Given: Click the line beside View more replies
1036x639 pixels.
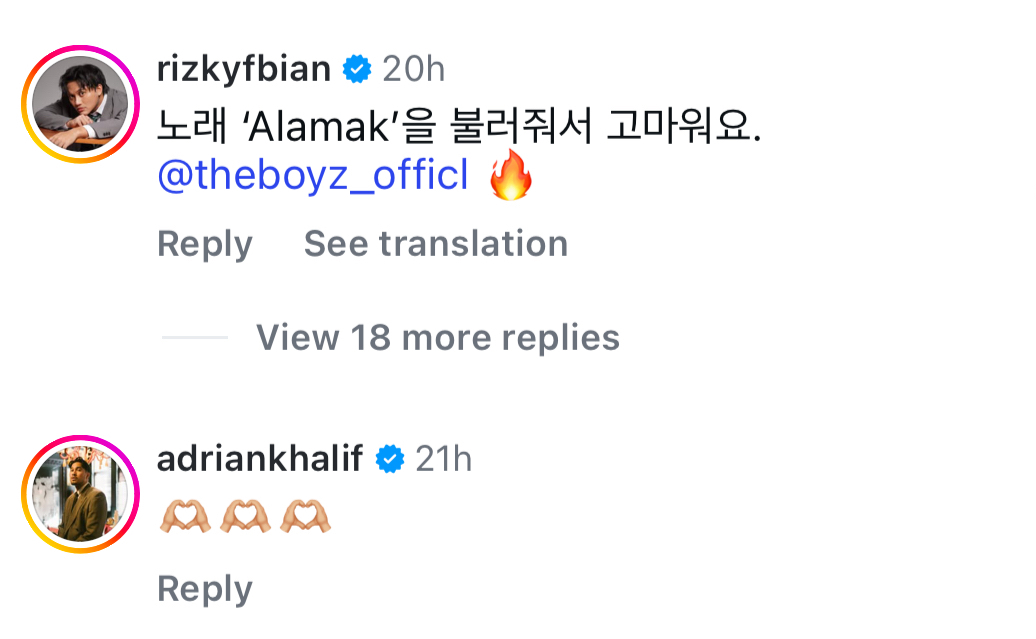Looking at the screenshot, I should (195, 338).
